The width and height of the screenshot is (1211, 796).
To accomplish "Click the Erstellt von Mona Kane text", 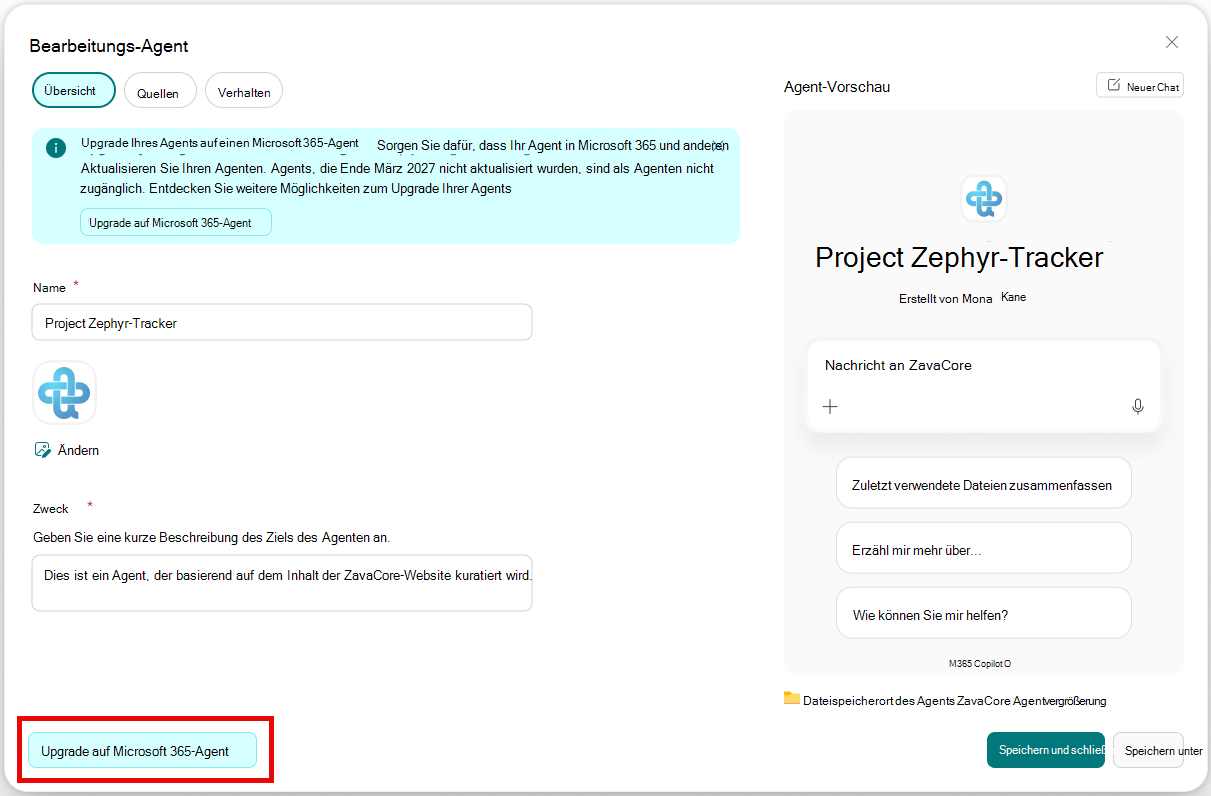I will (962, 298).
